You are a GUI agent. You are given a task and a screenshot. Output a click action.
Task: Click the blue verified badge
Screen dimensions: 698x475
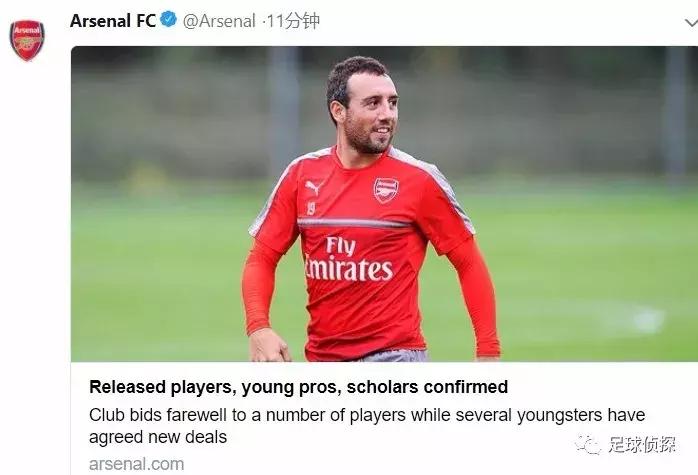[x=169, y=20]
